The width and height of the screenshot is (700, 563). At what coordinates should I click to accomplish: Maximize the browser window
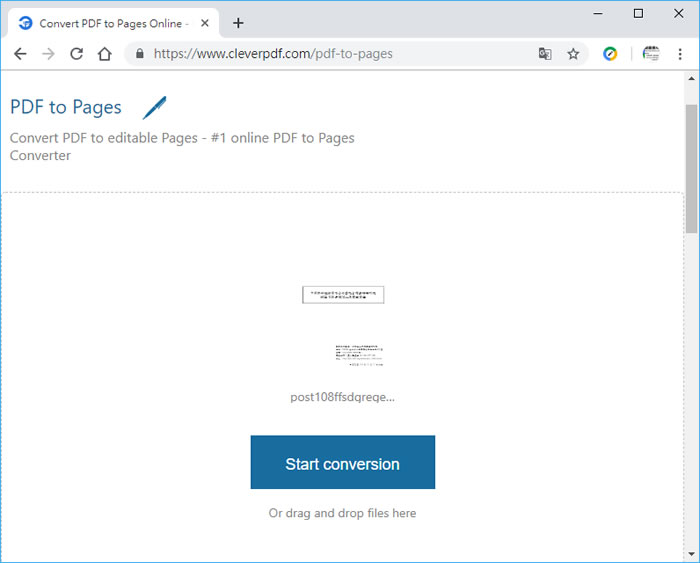(638, 14)
